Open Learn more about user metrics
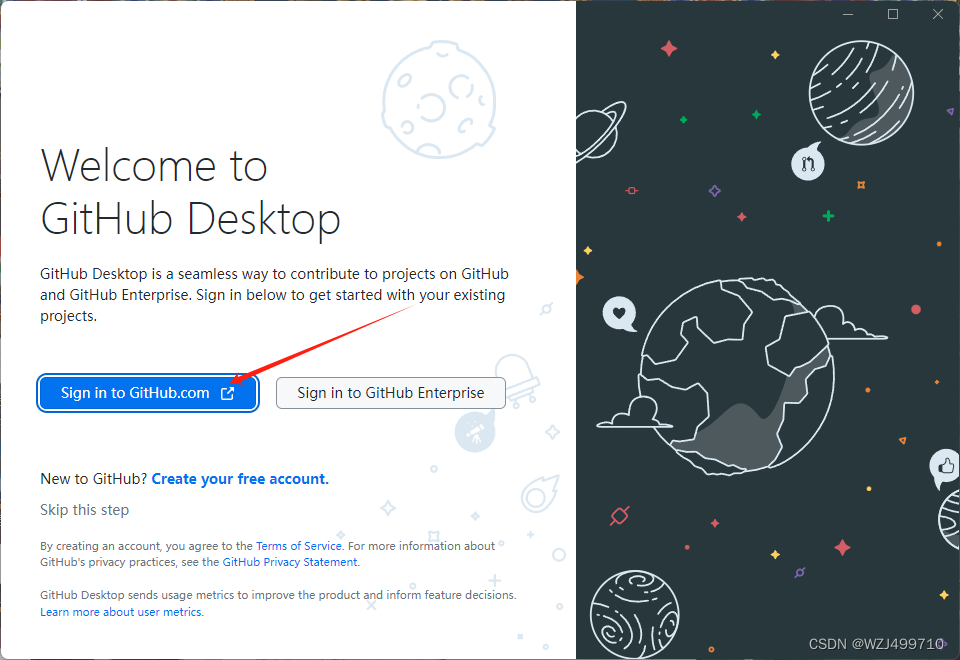This screenshot has width=960, height=660. click(121, 612)
